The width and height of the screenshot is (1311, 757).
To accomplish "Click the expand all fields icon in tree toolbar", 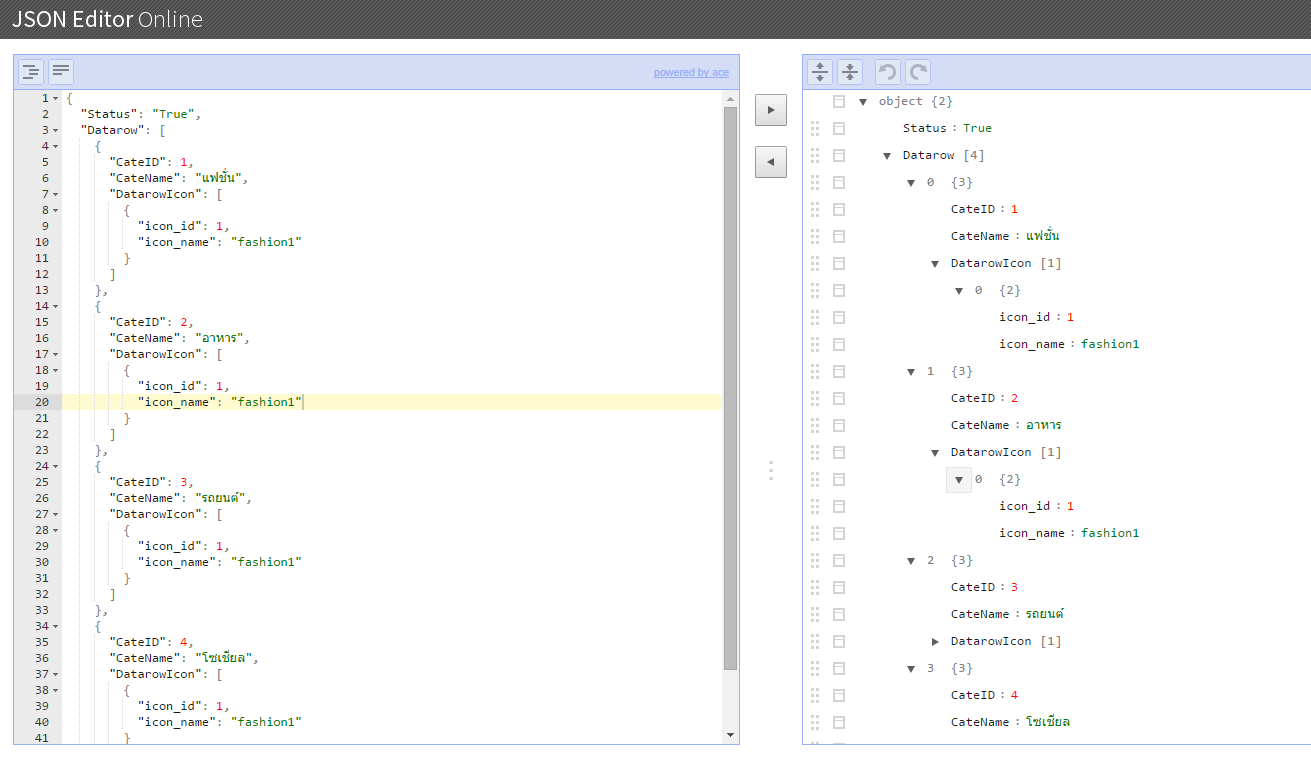I will (820, 71).
